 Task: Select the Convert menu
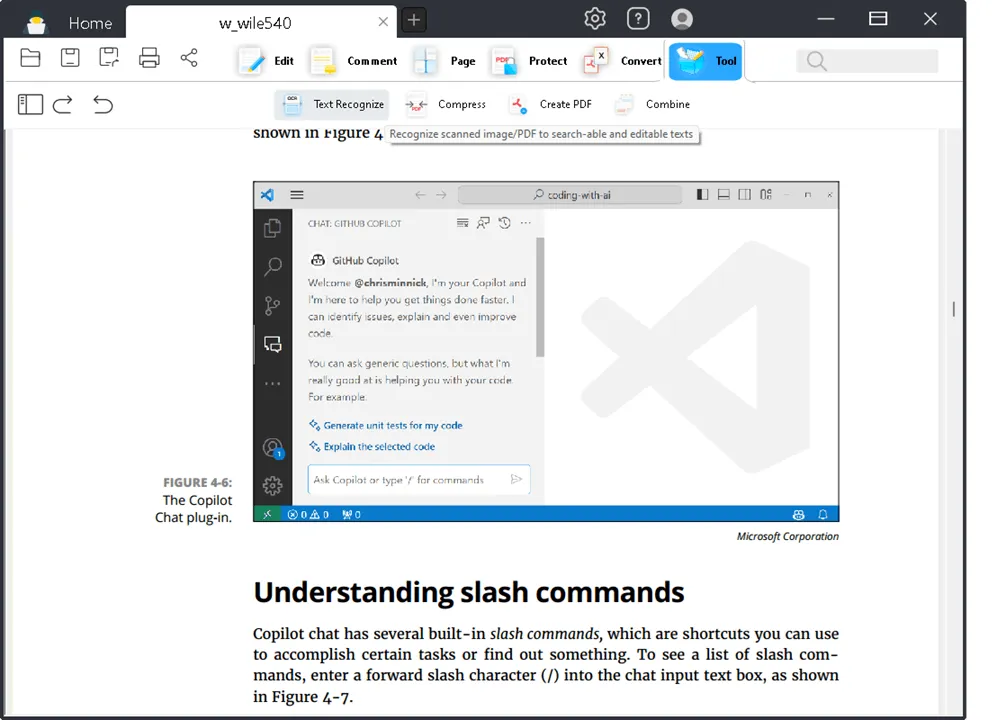point(623,61)
